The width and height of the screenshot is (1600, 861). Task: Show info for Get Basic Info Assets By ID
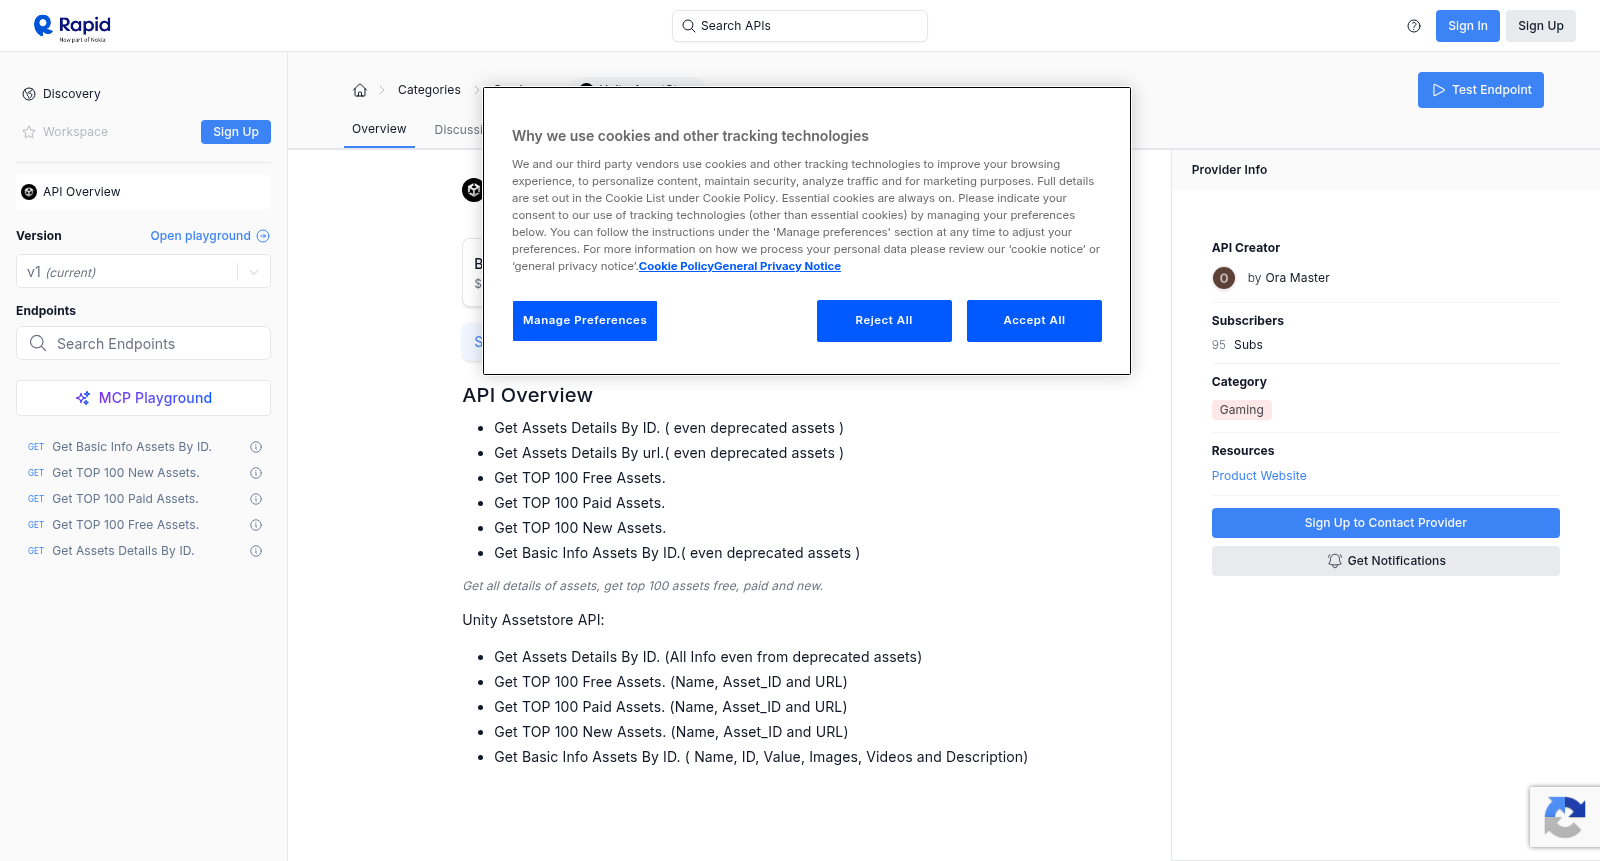pos(256,447)
